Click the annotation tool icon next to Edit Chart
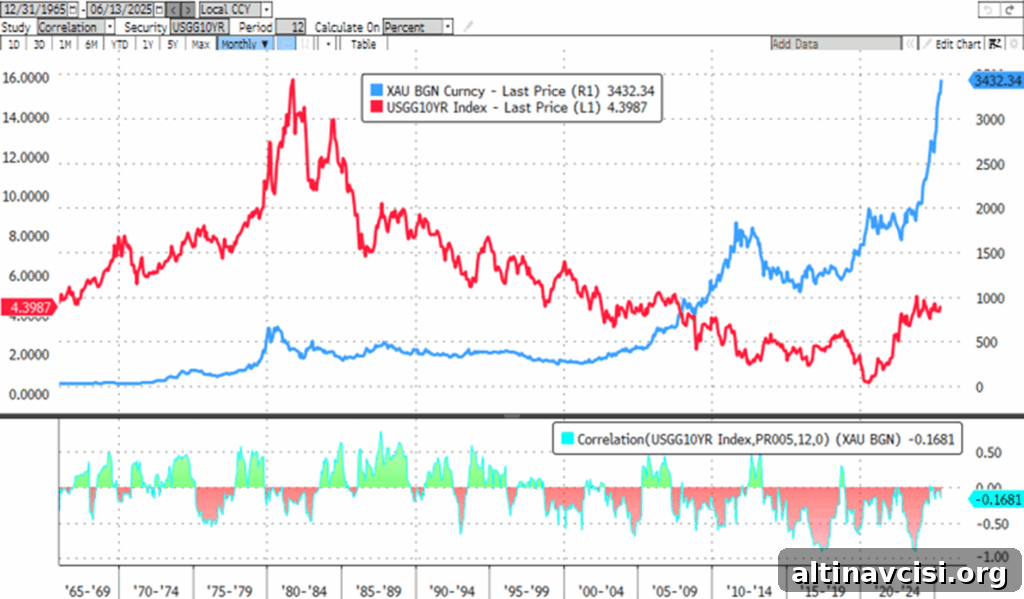Image resolution: width=1024 pixels, height=599 pixels. [995, 44]
